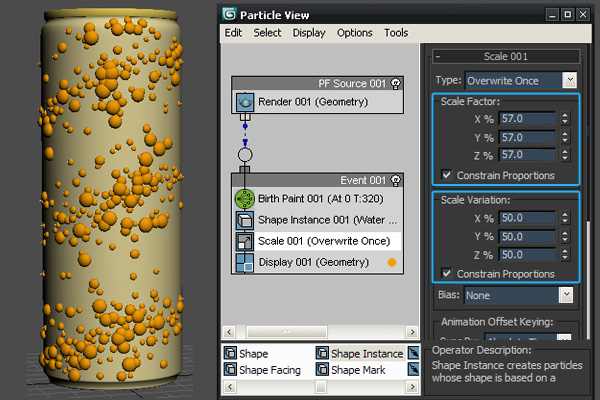Image resolution: width=600 pixels, height=400 pixels.
Task: Select the Birth Paint 001 operator icon
Action: click(x=244, y=199)
